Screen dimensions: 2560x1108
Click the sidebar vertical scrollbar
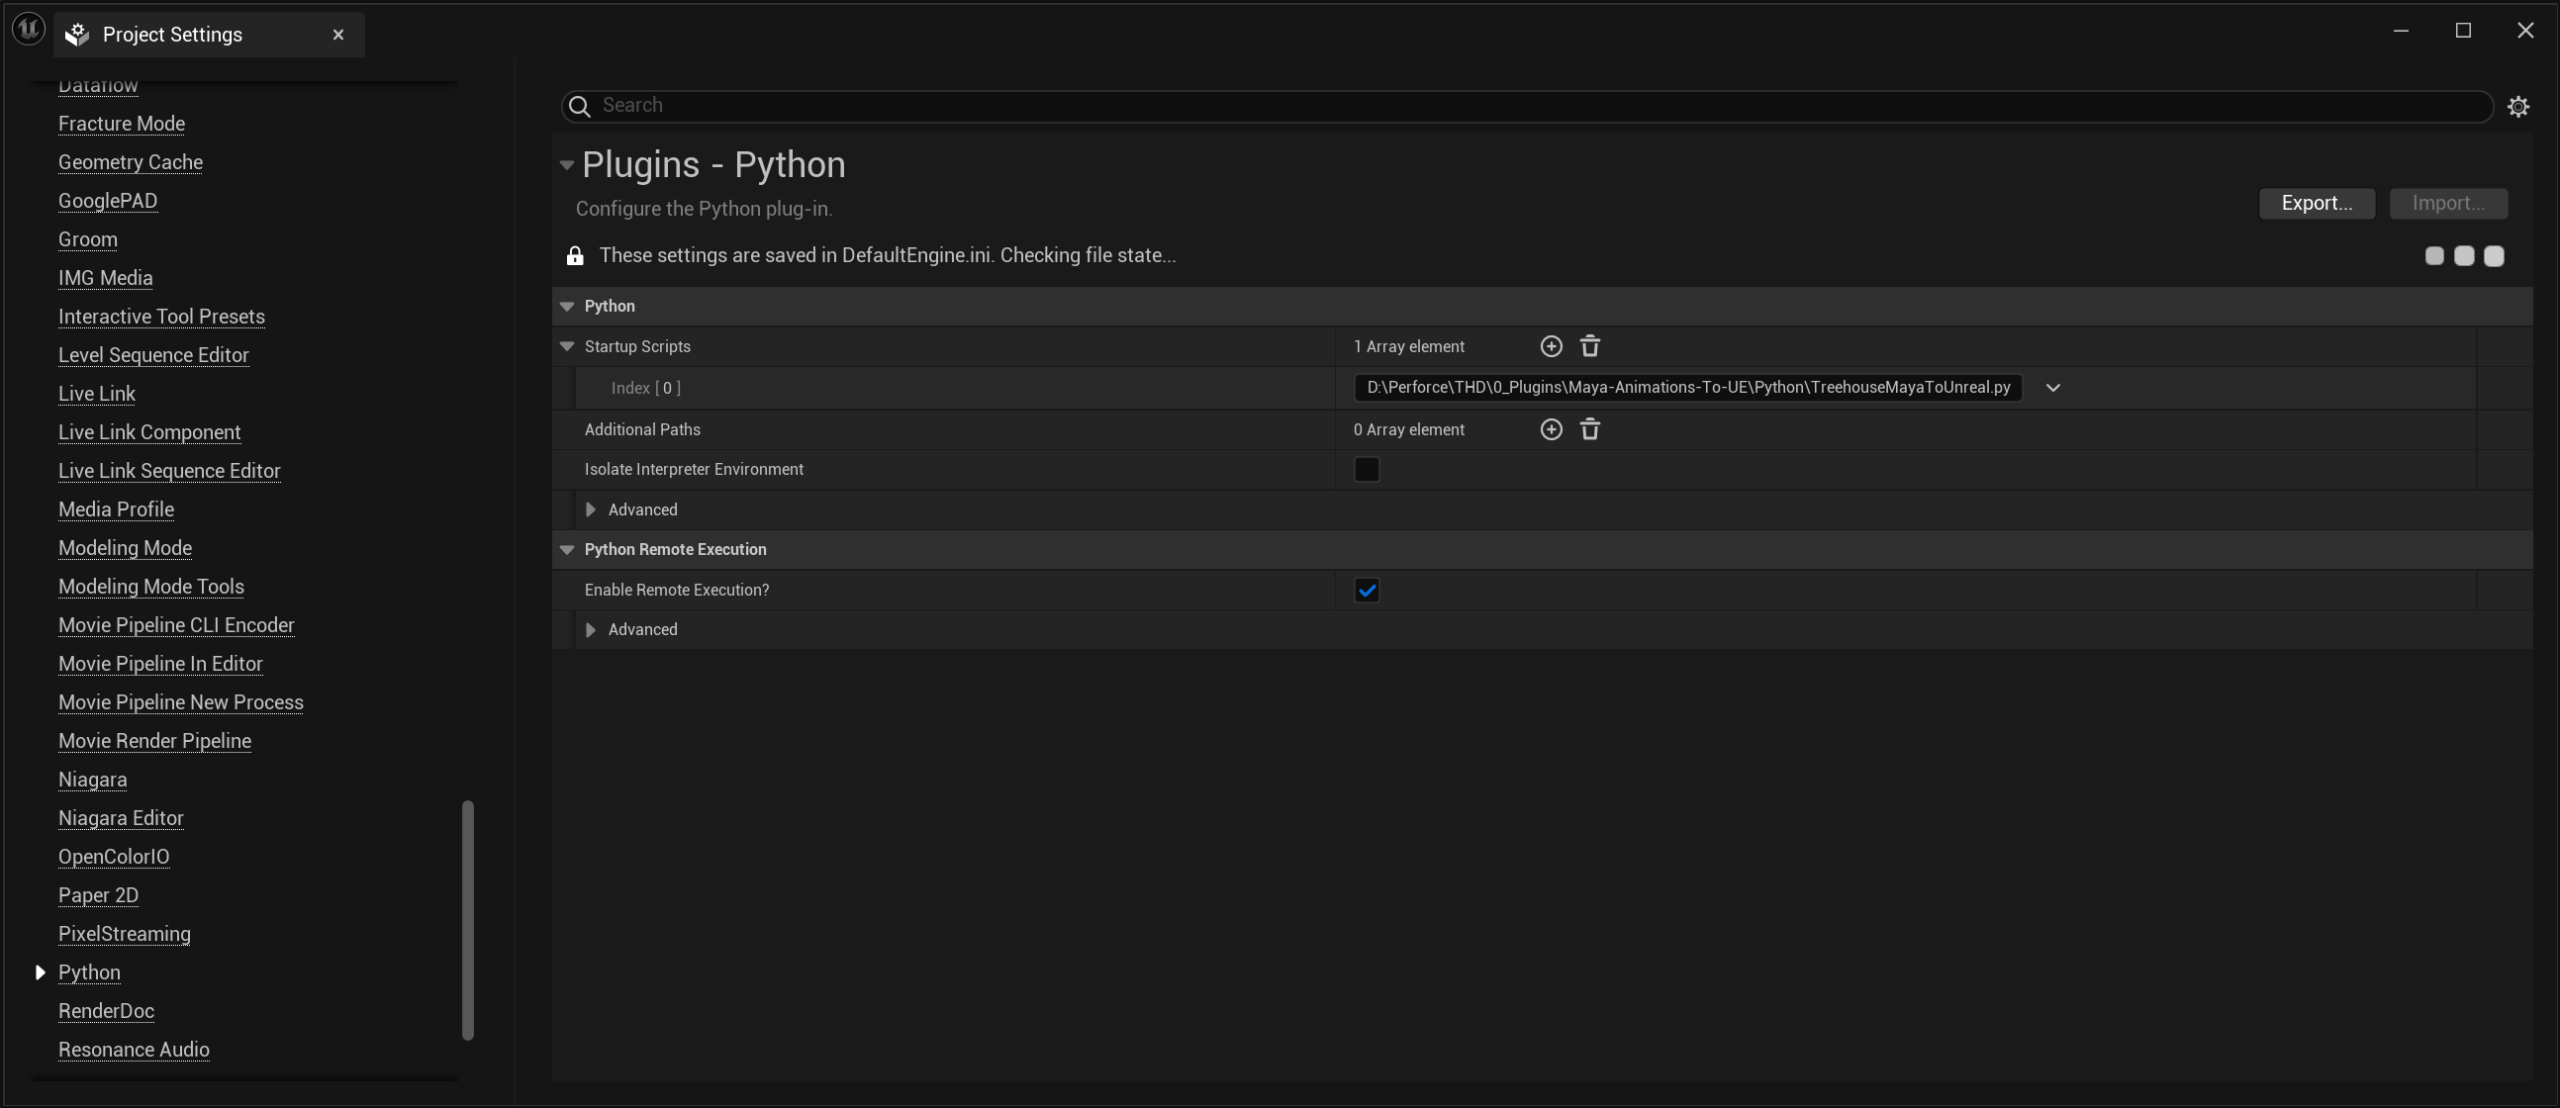467,920
